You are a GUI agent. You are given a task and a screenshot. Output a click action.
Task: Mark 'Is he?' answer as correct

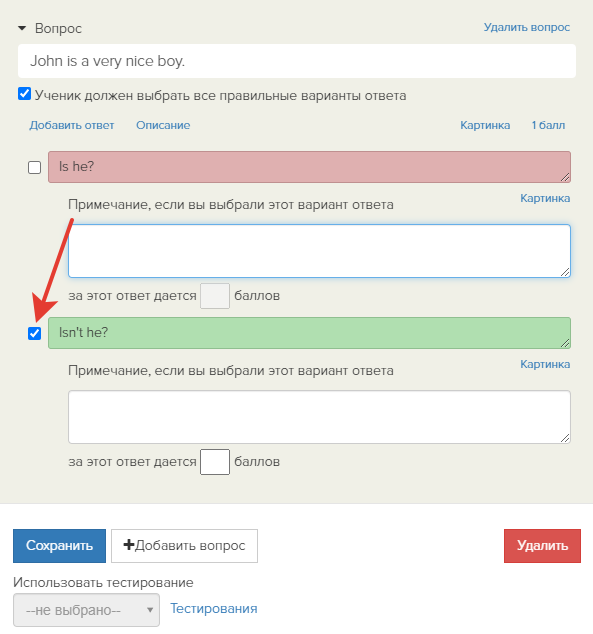tap(34, 167)
